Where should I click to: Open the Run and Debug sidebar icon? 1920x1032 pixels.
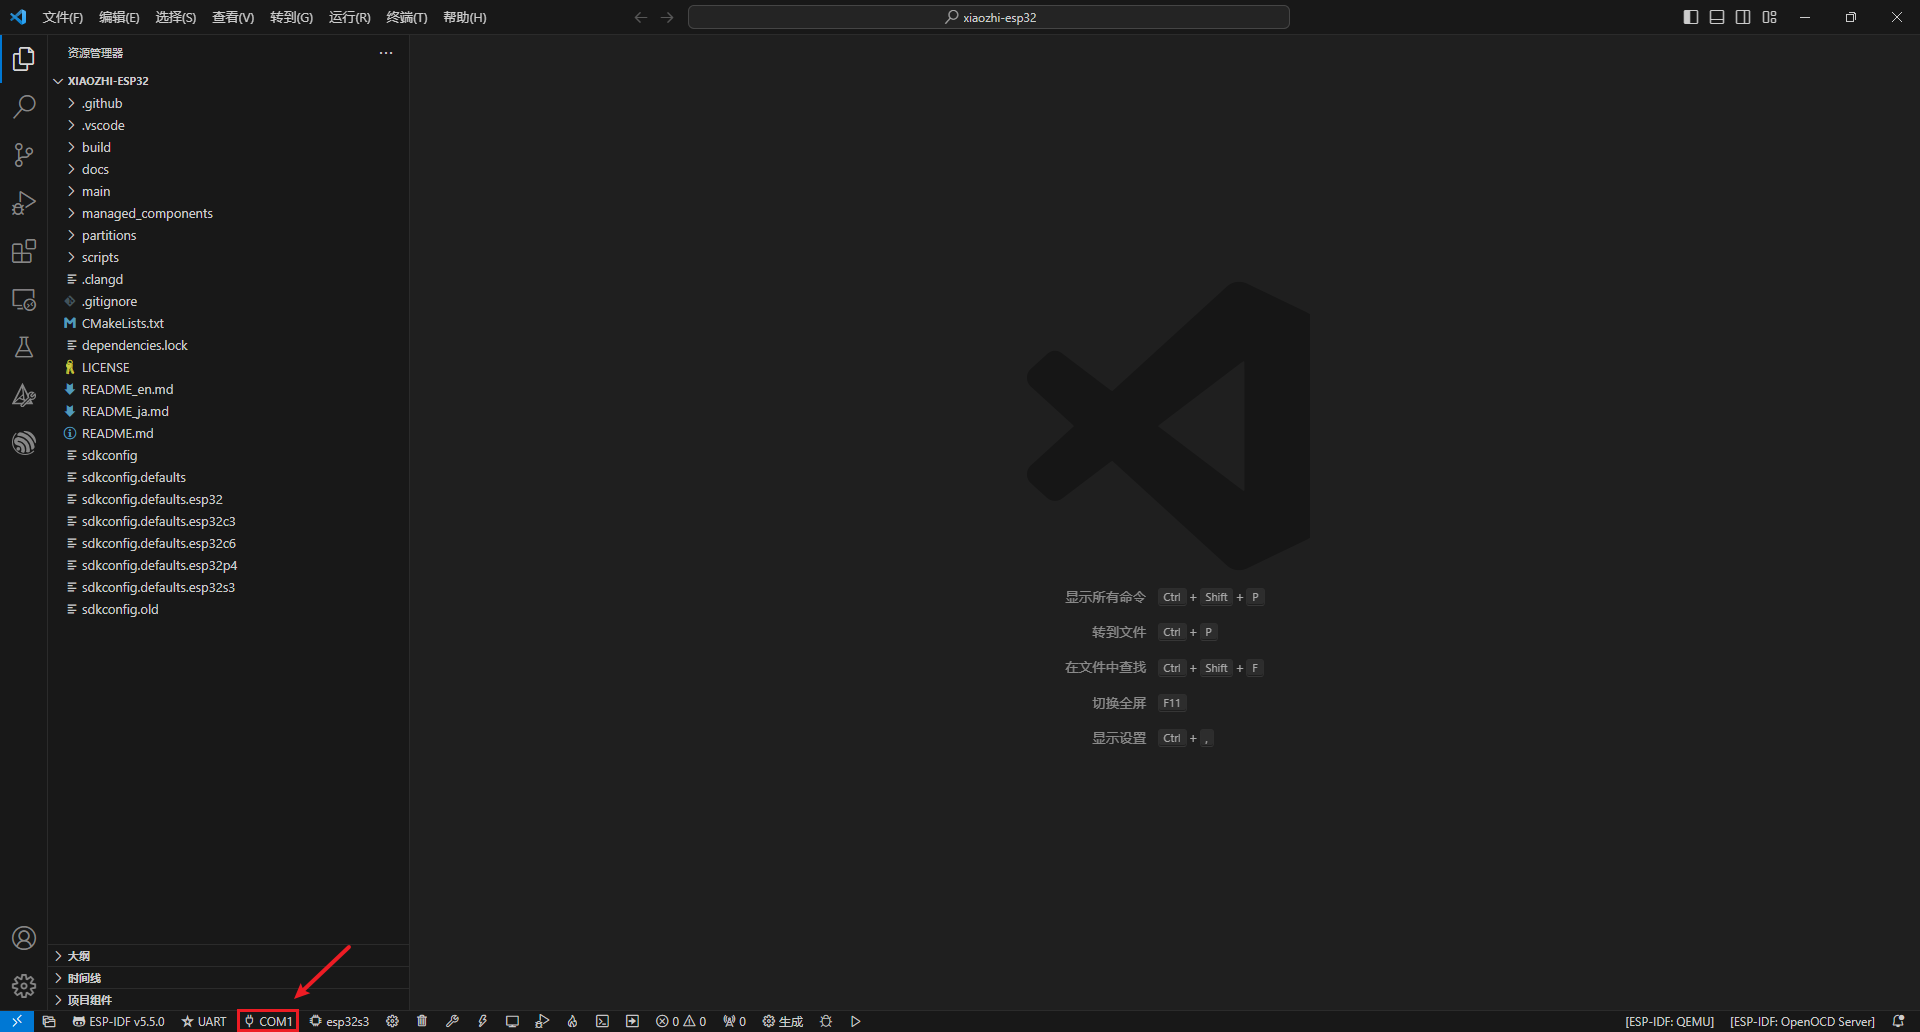pos(24,203)
